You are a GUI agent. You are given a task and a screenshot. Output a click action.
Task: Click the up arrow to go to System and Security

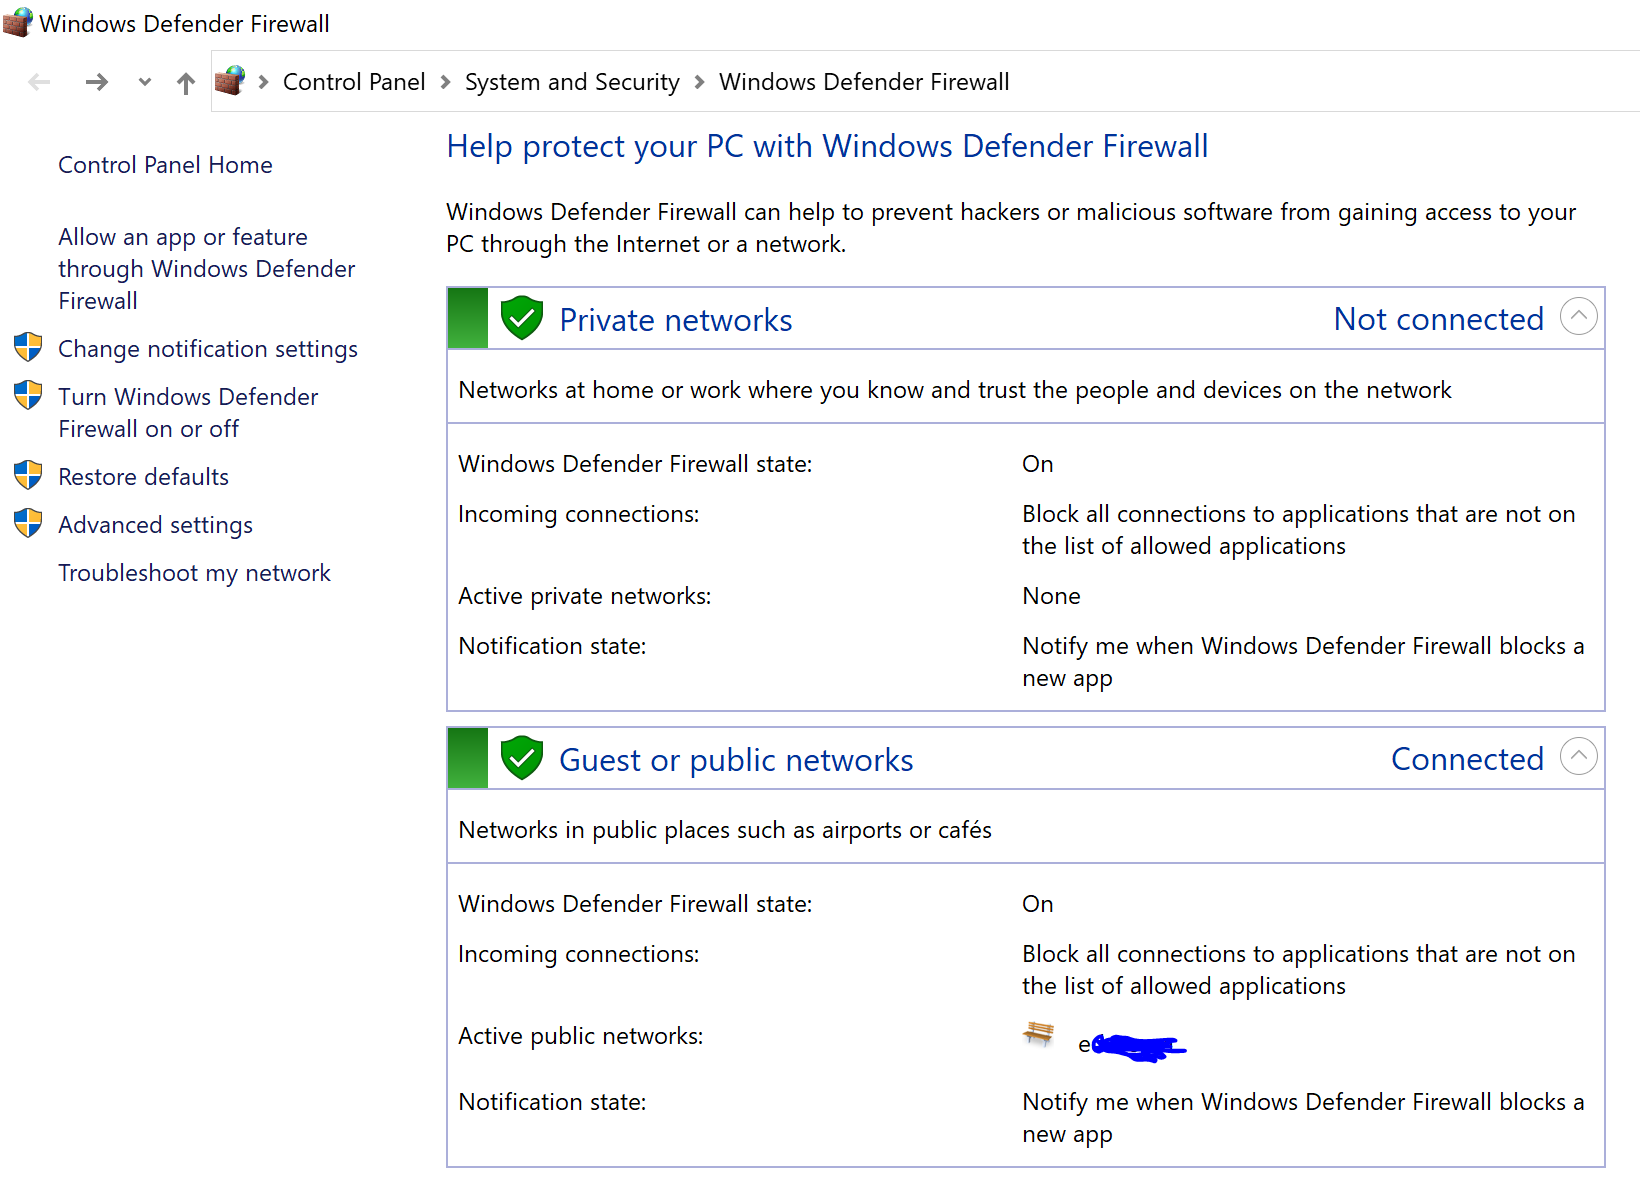(185, 82)
